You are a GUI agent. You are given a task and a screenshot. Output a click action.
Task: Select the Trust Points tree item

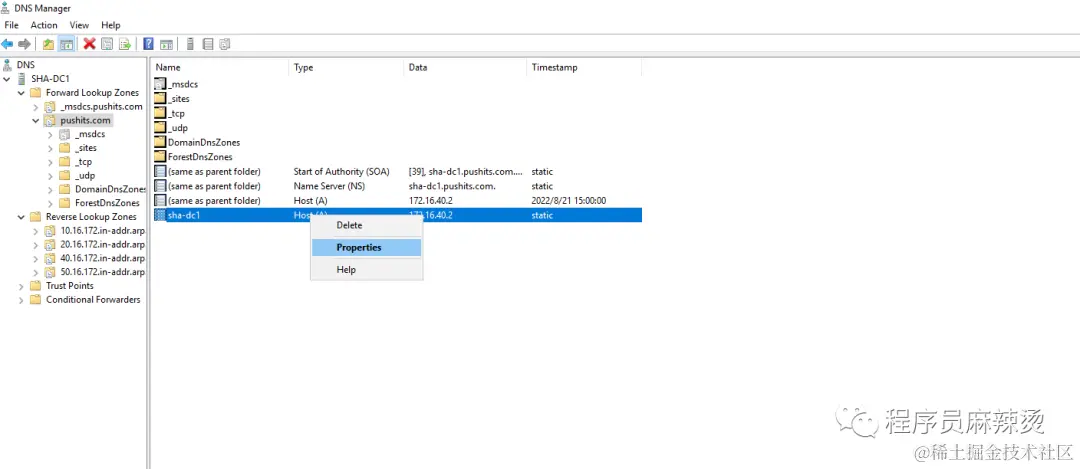pos(70,286)
